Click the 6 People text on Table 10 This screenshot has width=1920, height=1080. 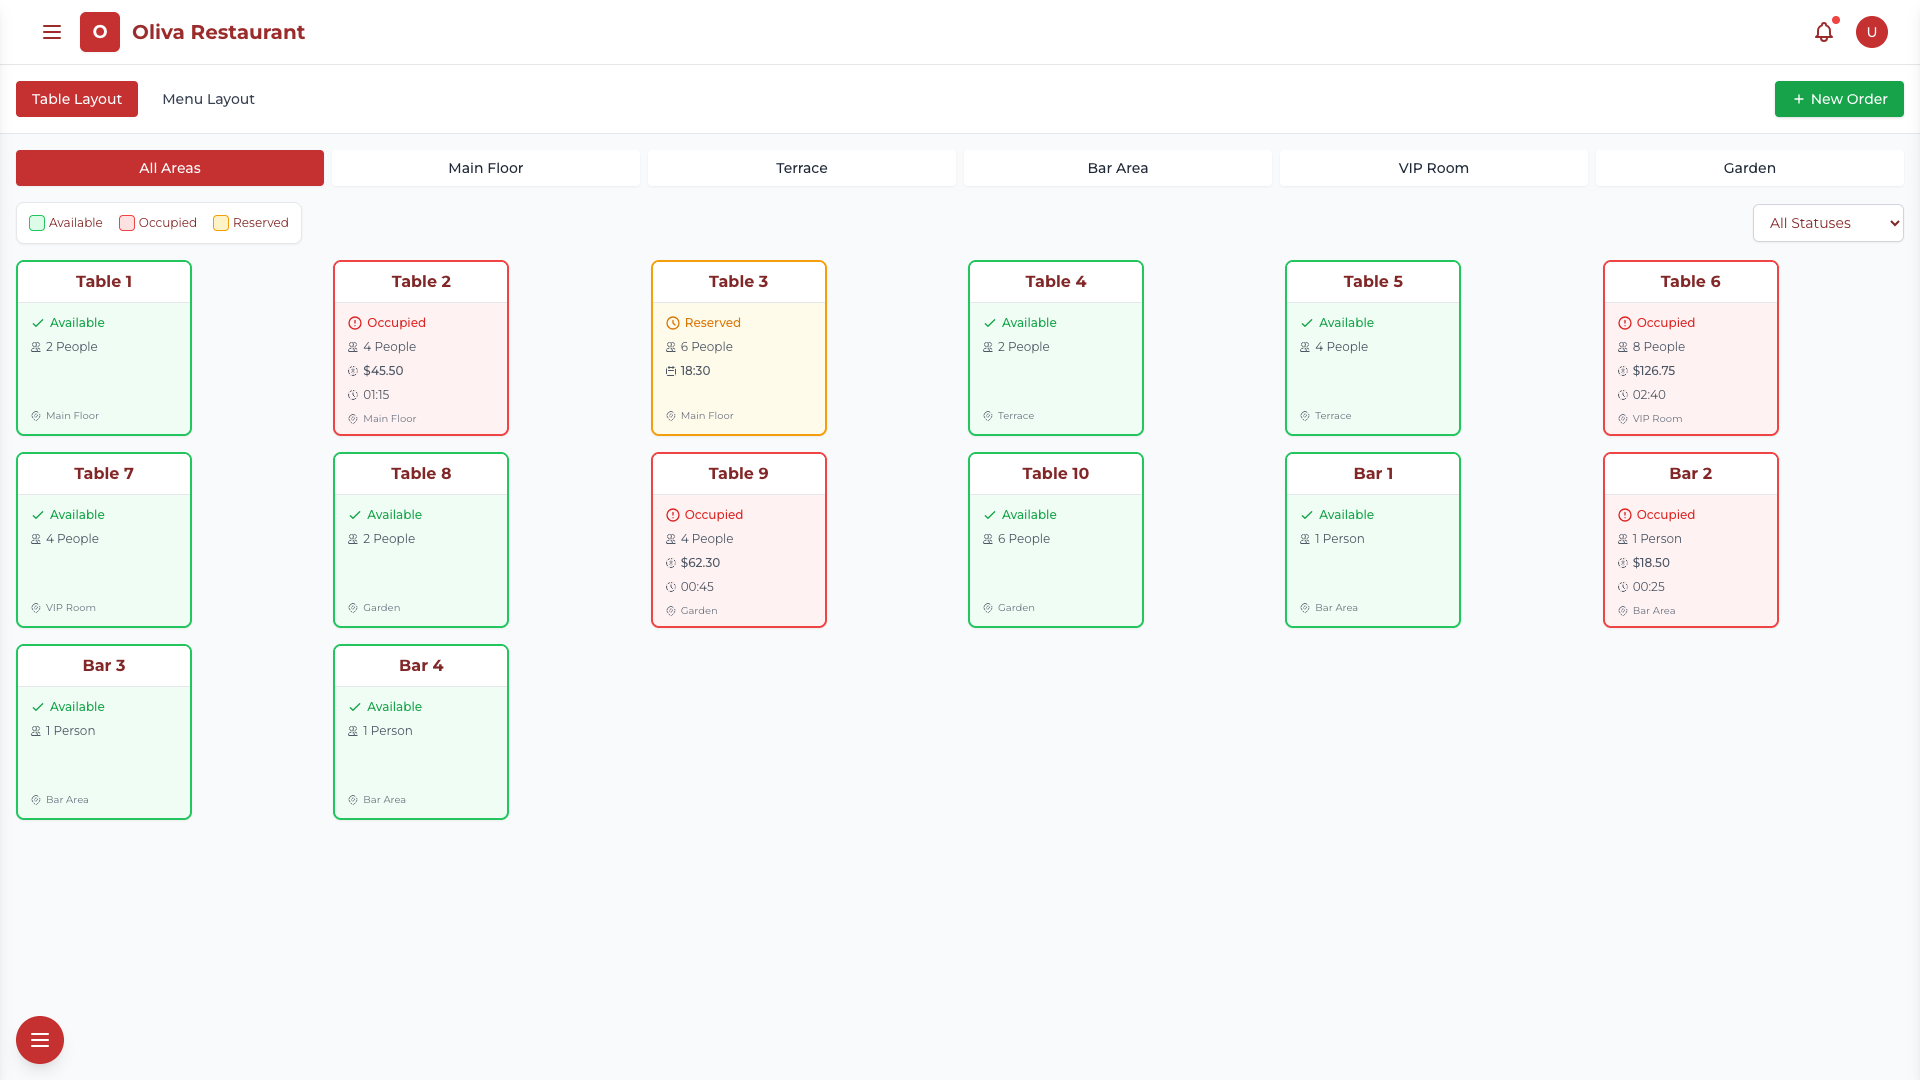tap(1024, 539)
